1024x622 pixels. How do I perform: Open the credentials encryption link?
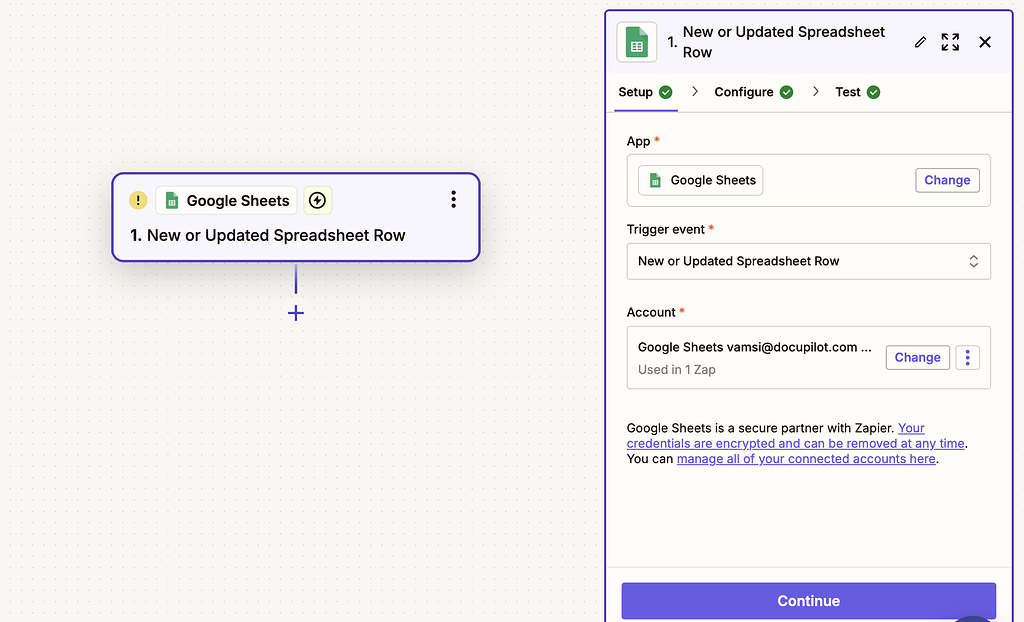click(x=795, y=443)
